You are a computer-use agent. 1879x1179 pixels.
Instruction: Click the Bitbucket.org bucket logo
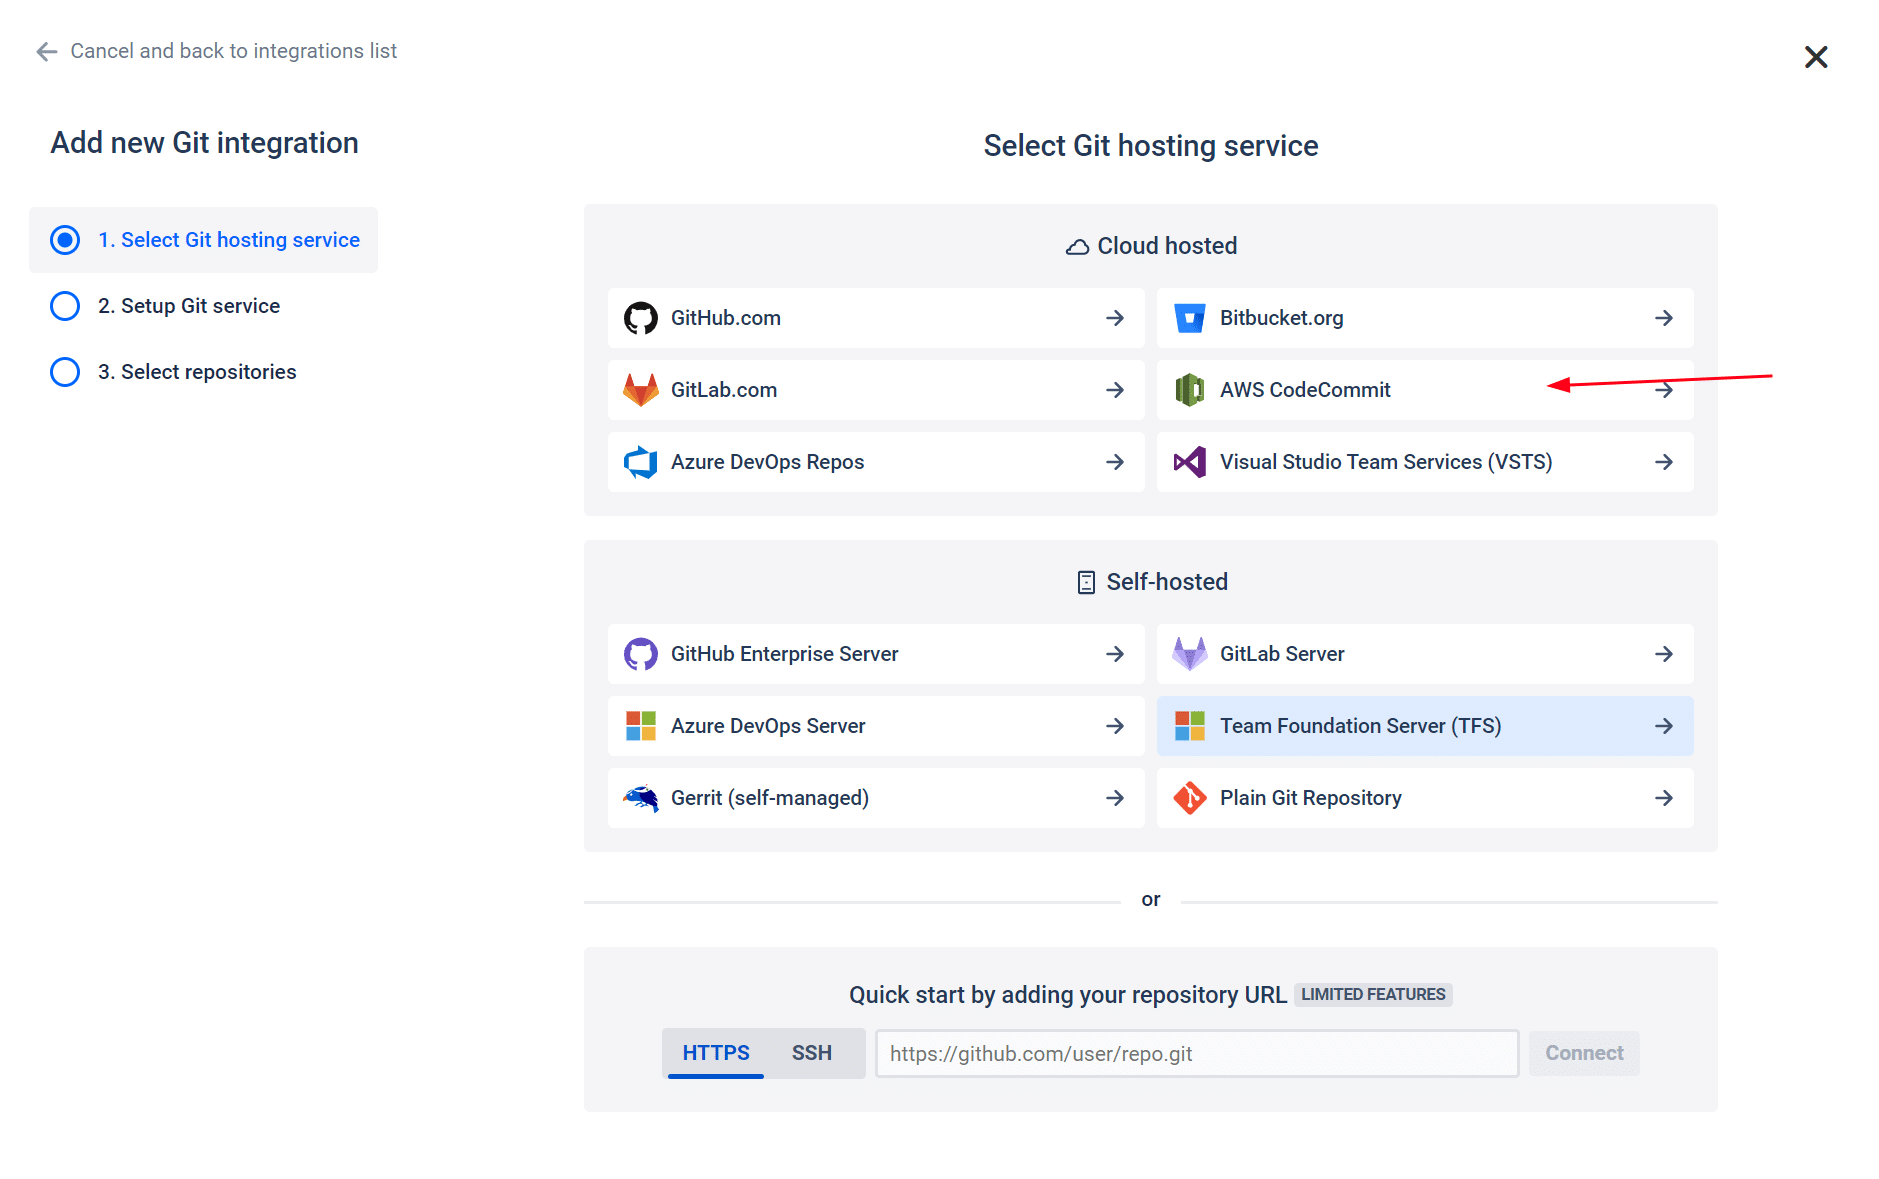coord(1190,318)
